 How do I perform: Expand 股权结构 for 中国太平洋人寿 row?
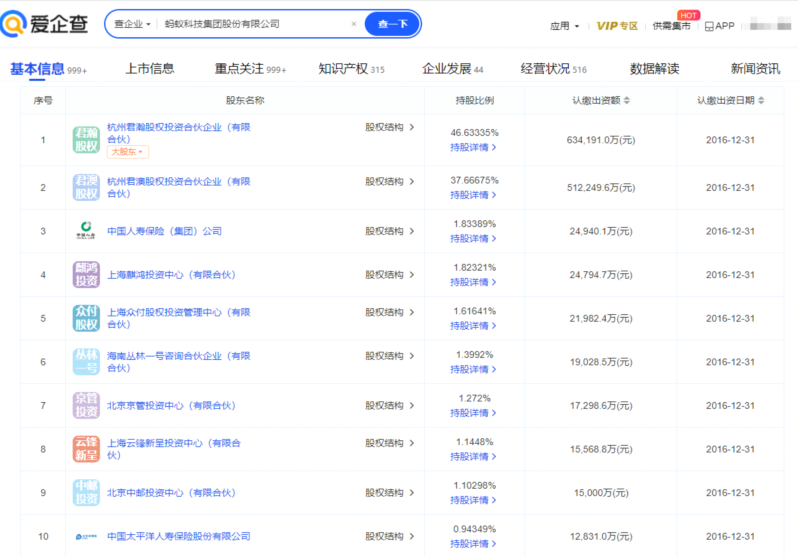[389, 536]
